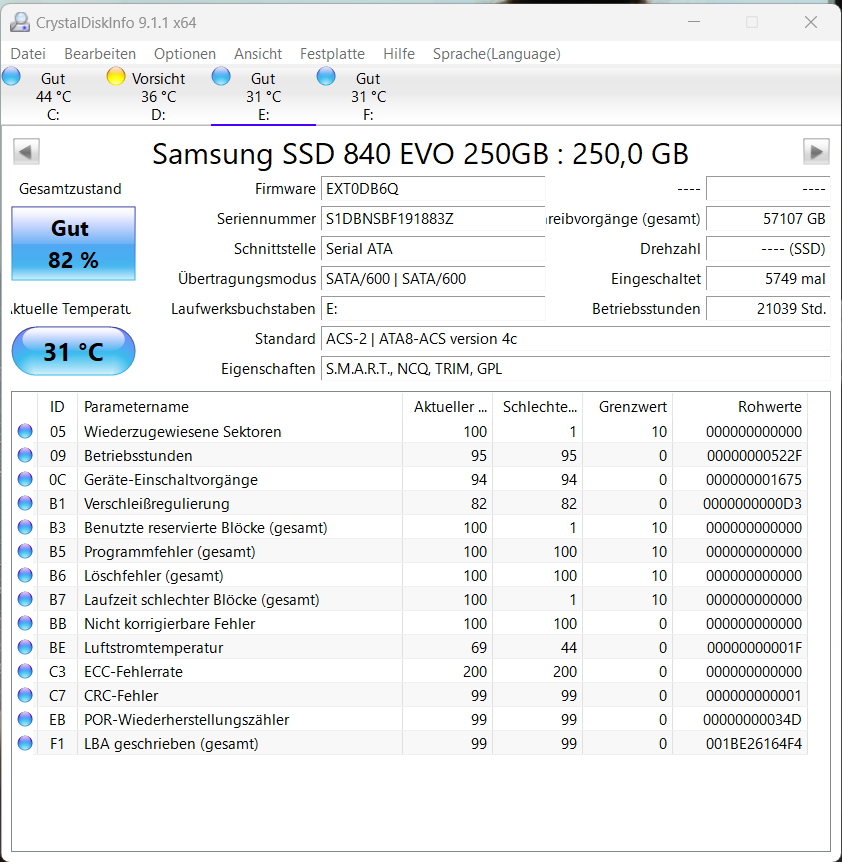Click the Übertragungsmodus field SATA/600 | SATA/600

[433, 279]
